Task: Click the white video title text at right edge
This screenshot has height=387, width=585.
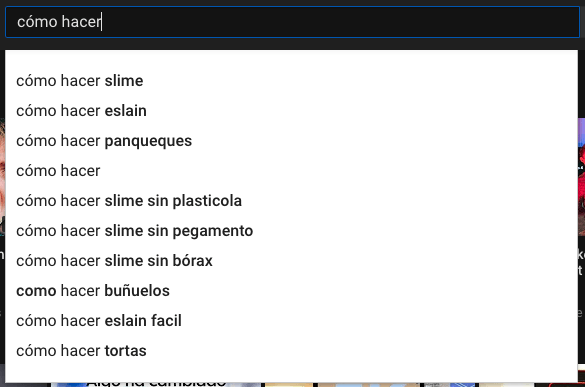Action: 581,262
